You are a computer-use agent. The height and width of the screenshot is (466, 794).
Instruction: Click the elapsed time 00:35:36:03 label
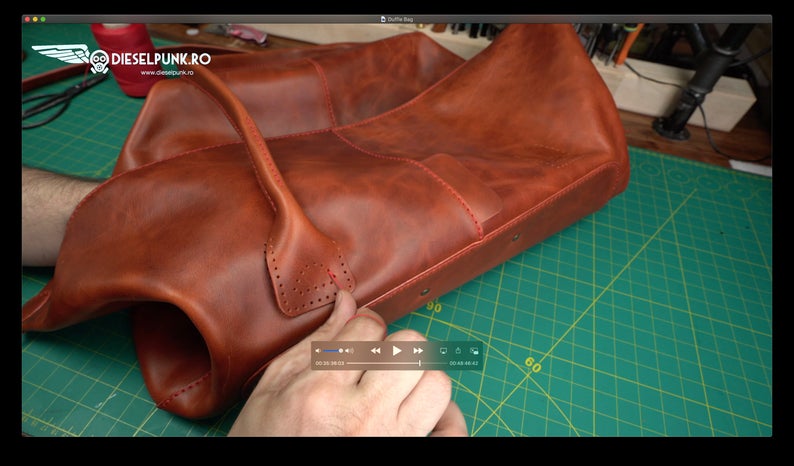[329, 363]
